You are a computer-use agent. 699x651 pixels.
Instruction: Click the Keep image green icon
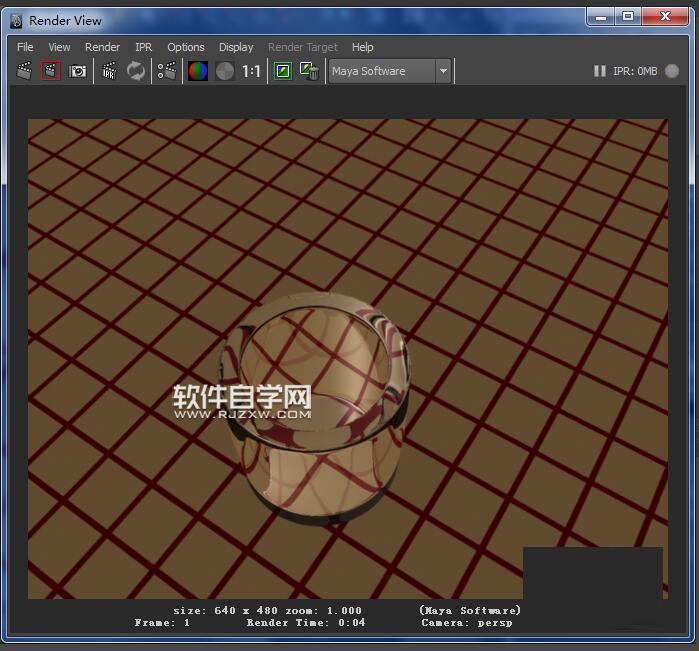pyautogui.click(x=283, y=71)
